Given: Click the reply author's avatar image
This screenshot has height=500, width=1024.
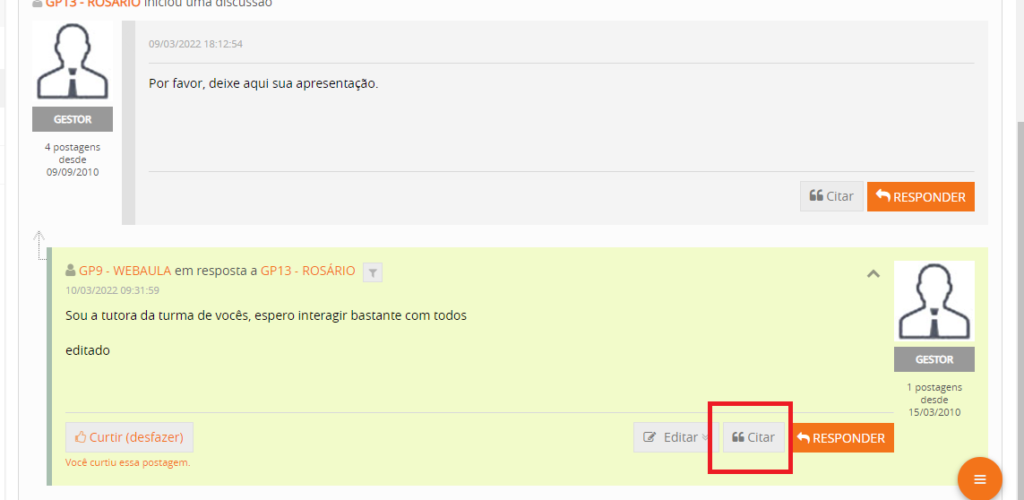Looking at the screenshot, I should point(934,302).
